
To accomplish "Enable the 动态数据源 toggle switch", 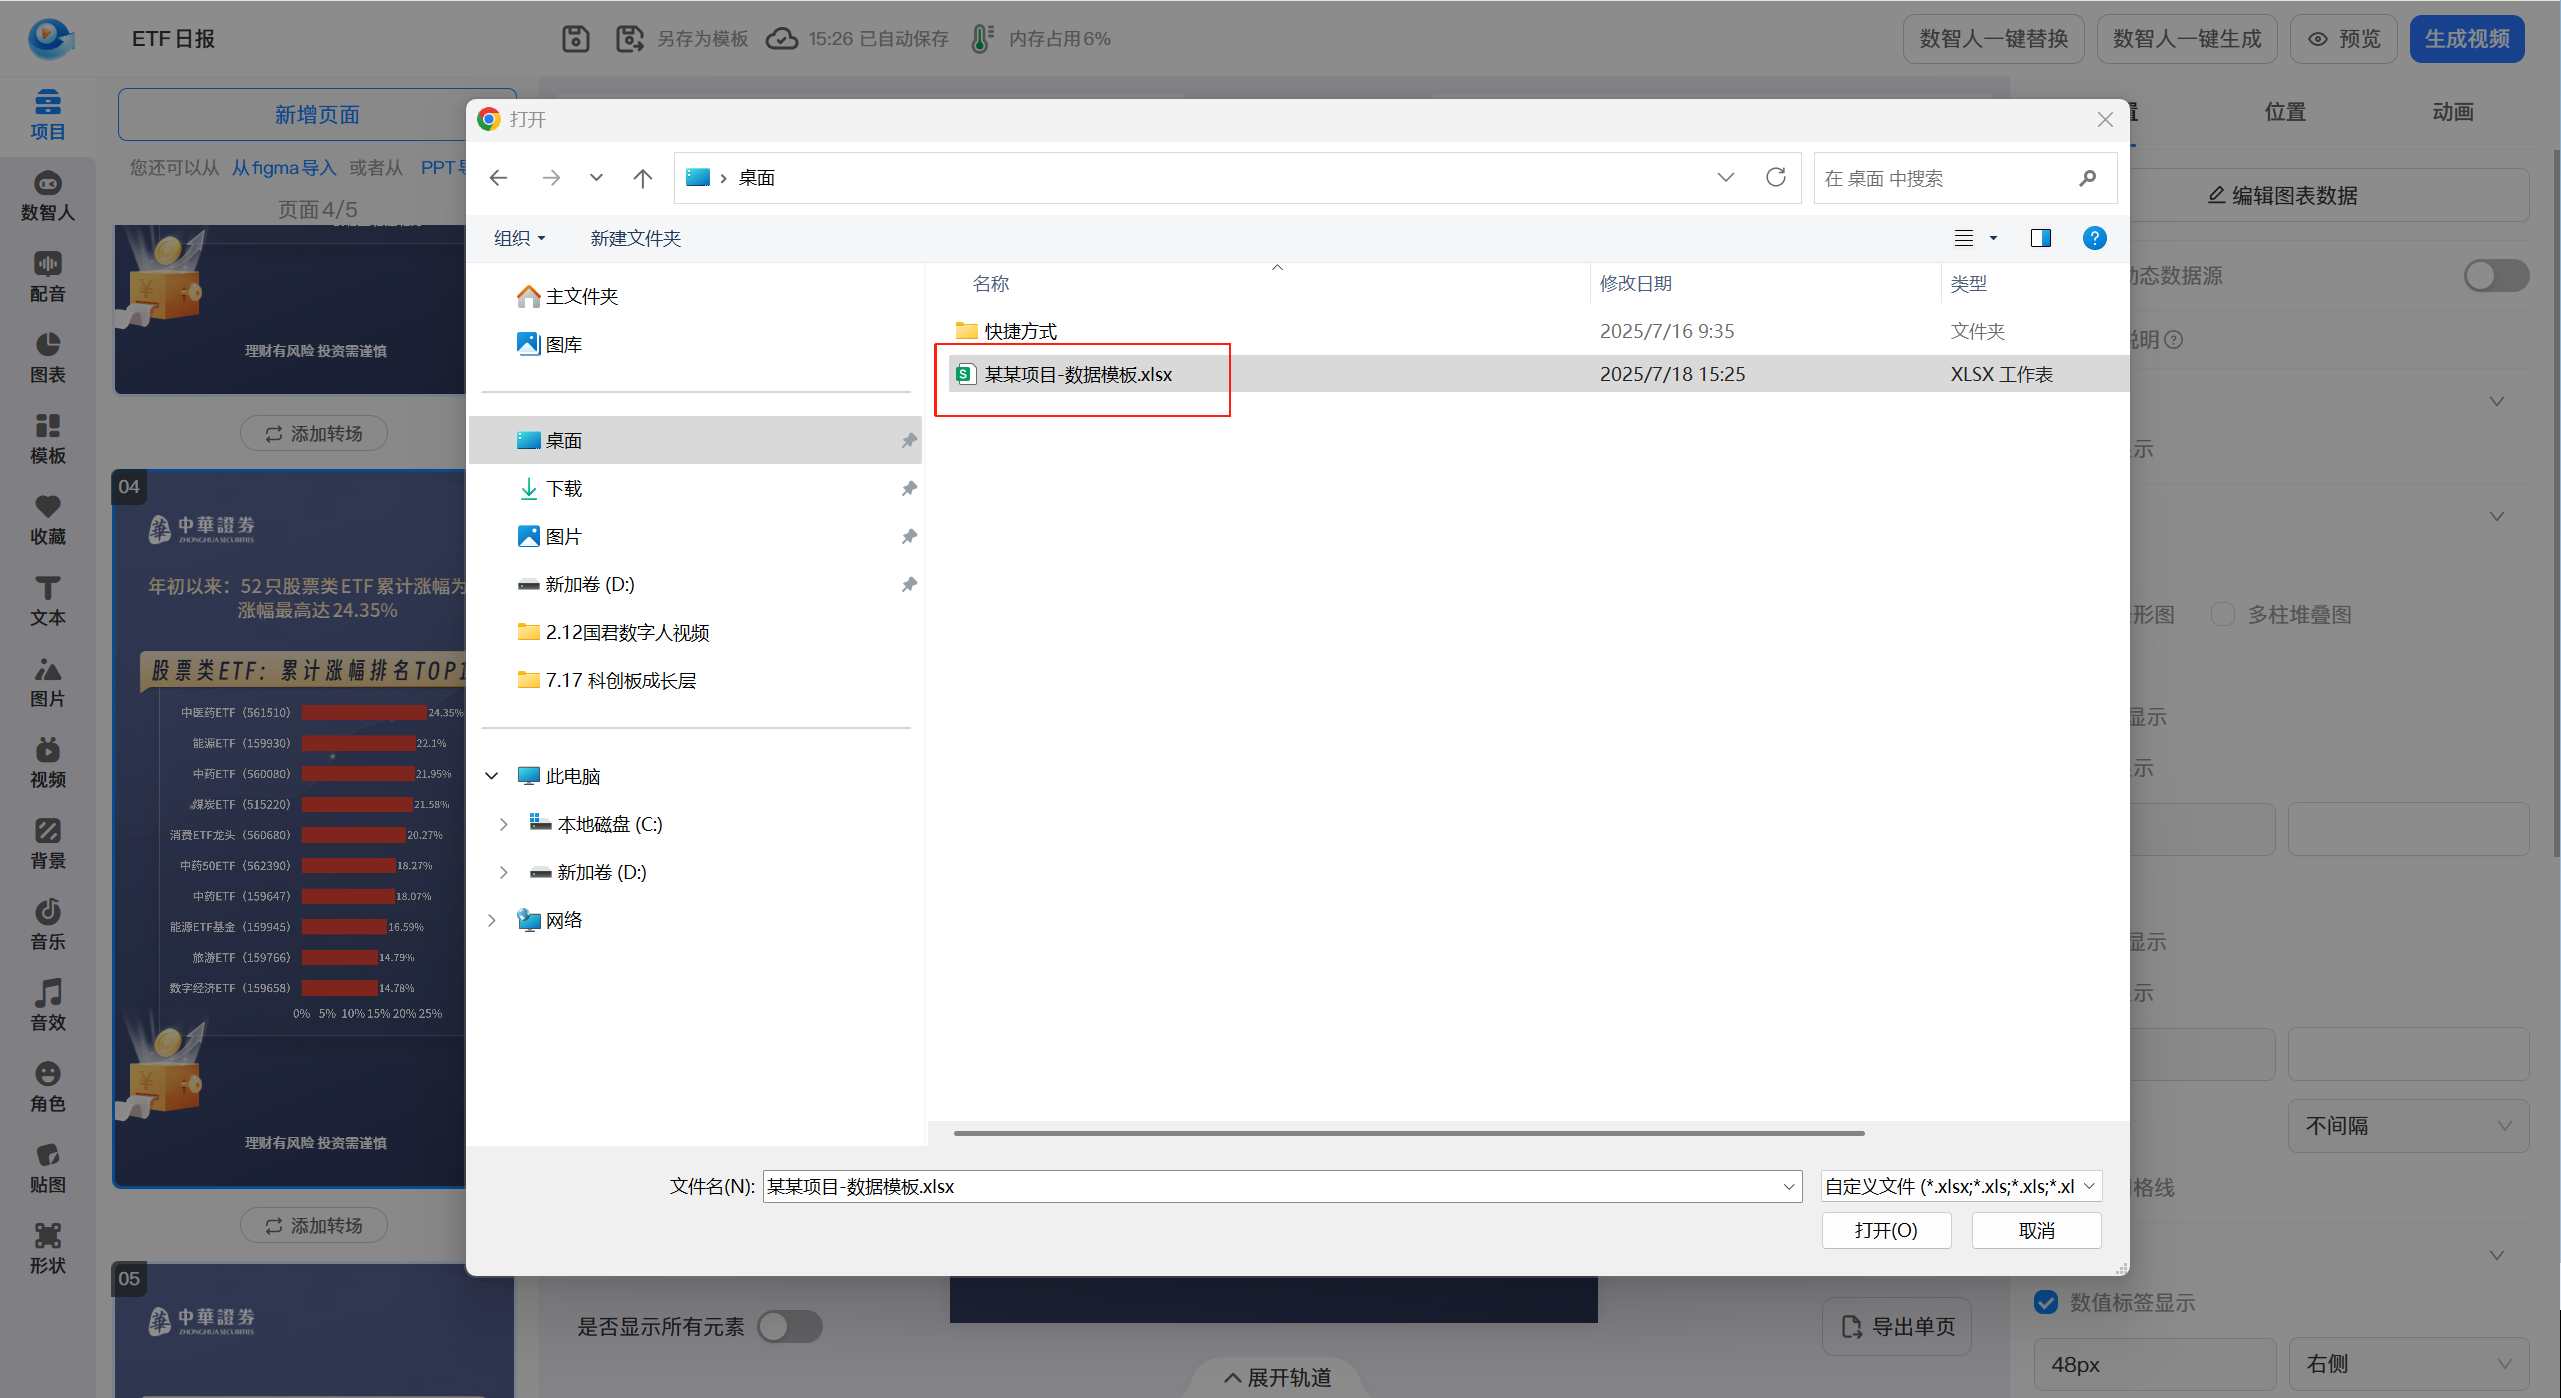I will coord(2495,276).
